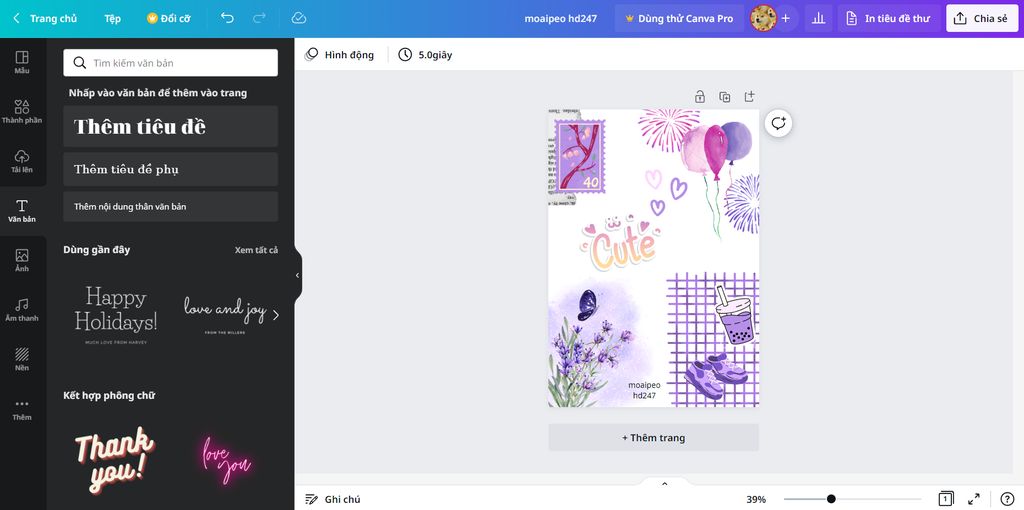Select the neon love you font combination

pyautogui.click(x=225, y=460)
